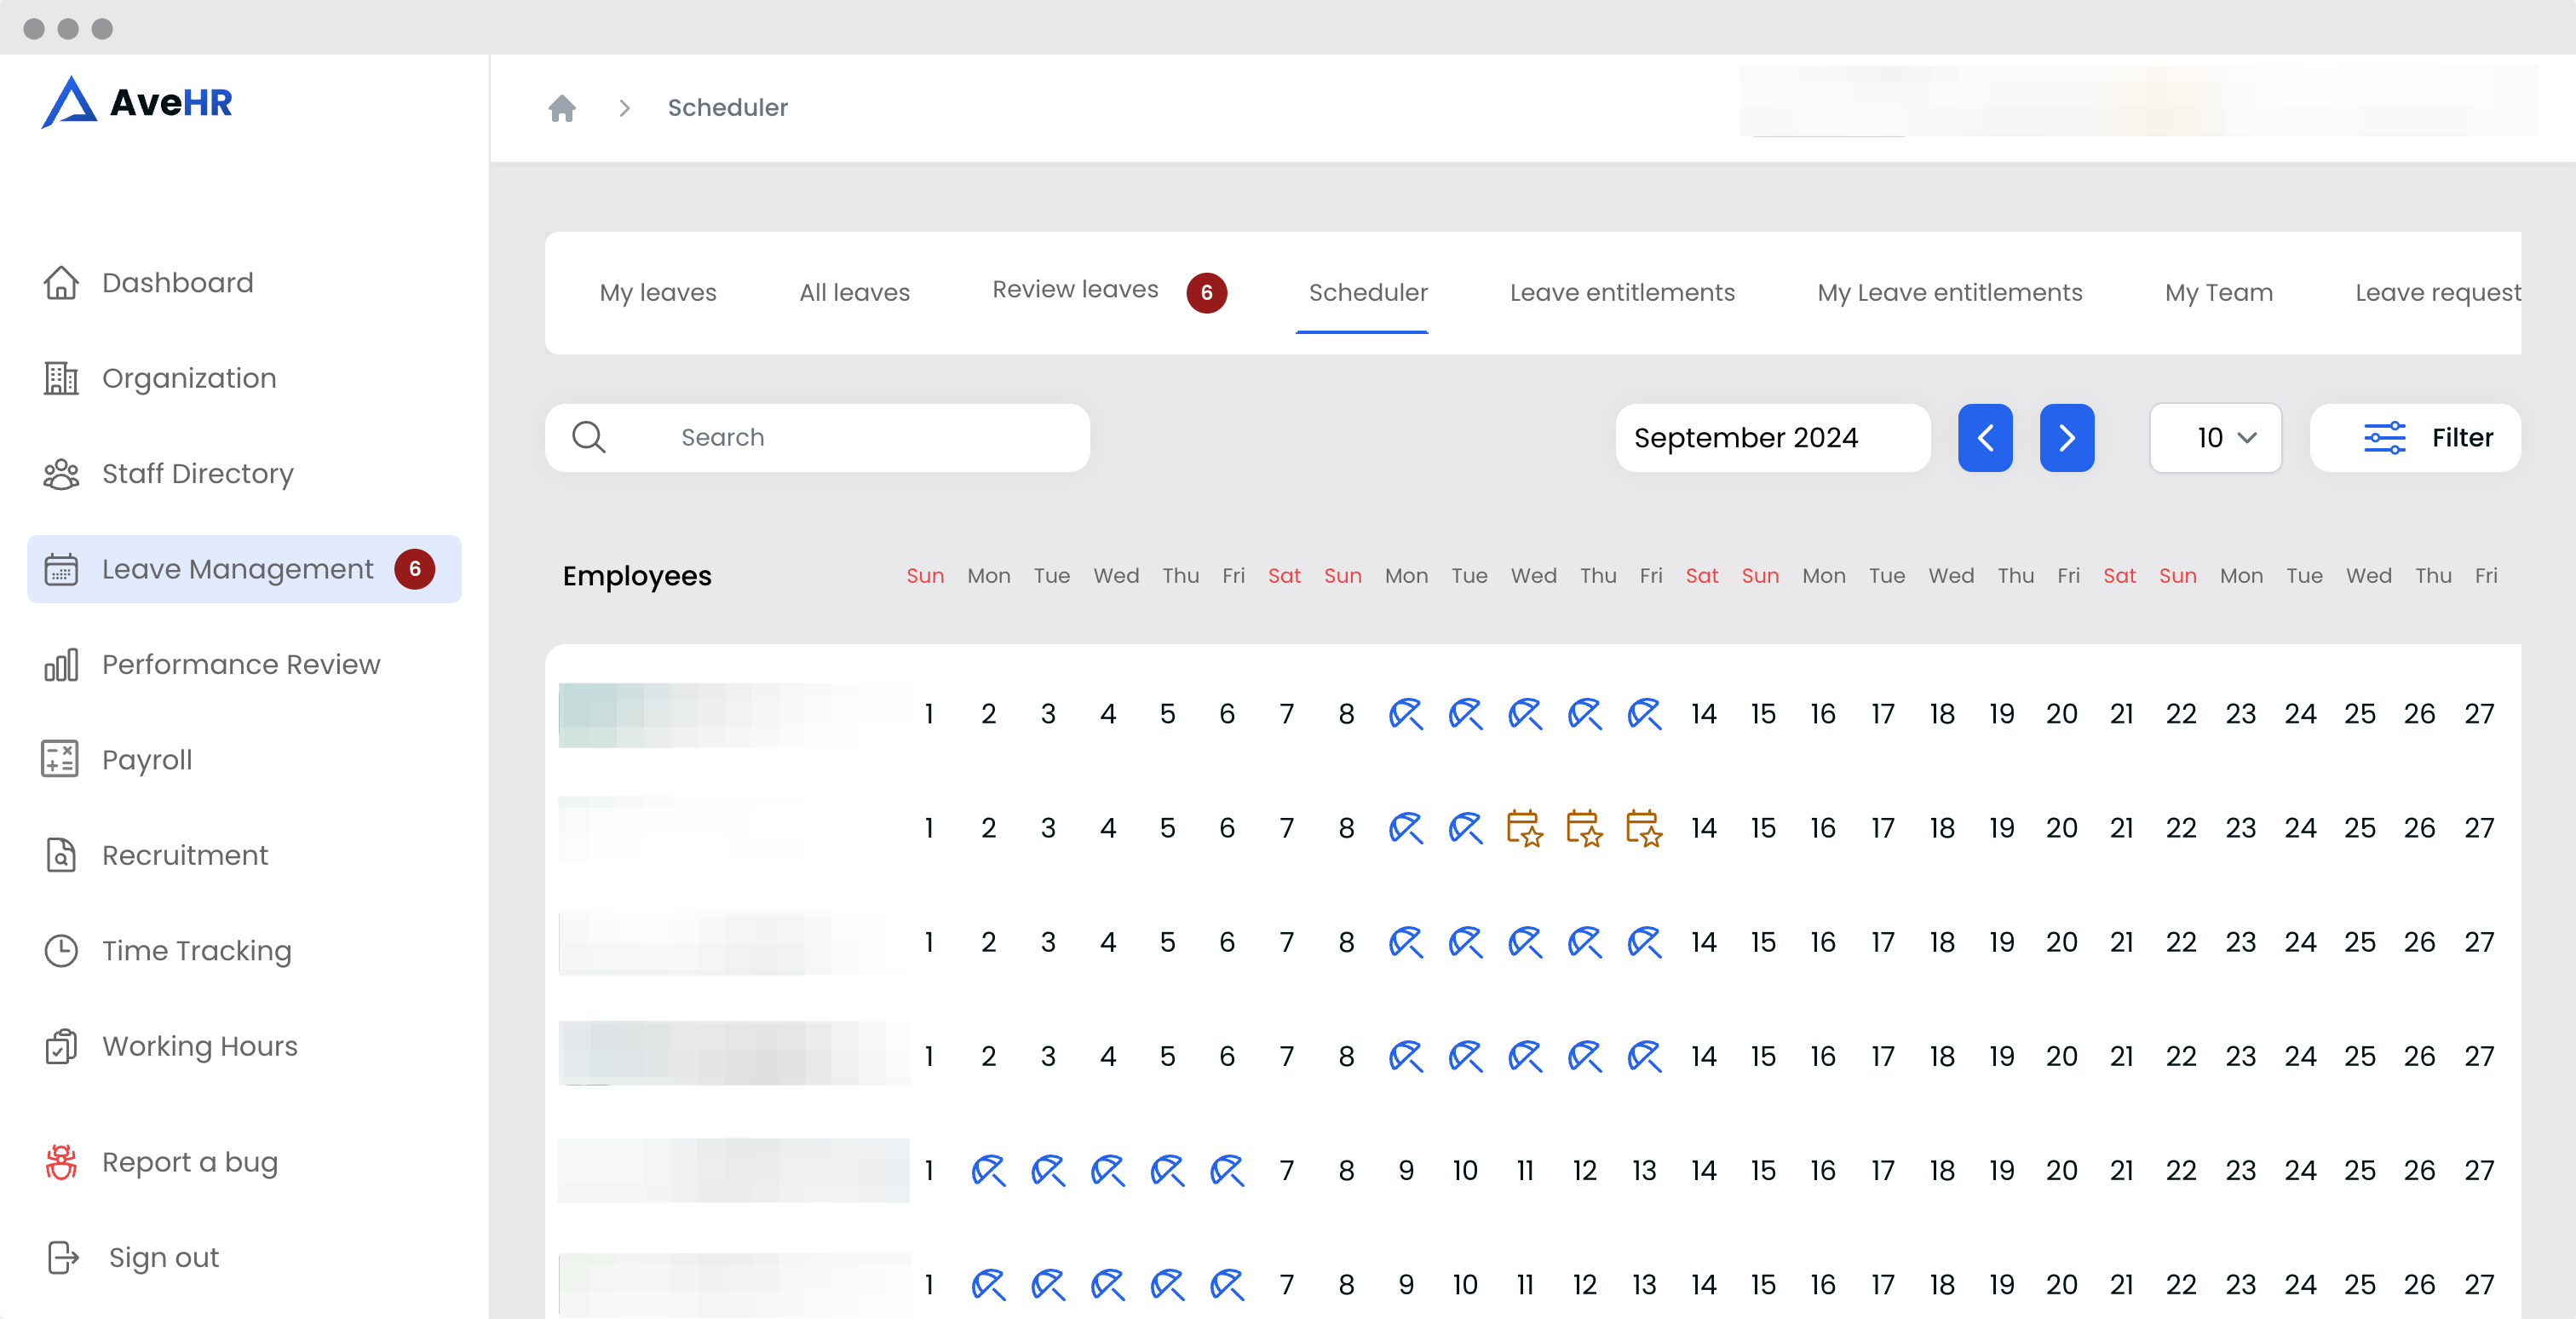Navigate to Payroll
This screenshot has height=1319, width=2576.
146,760
